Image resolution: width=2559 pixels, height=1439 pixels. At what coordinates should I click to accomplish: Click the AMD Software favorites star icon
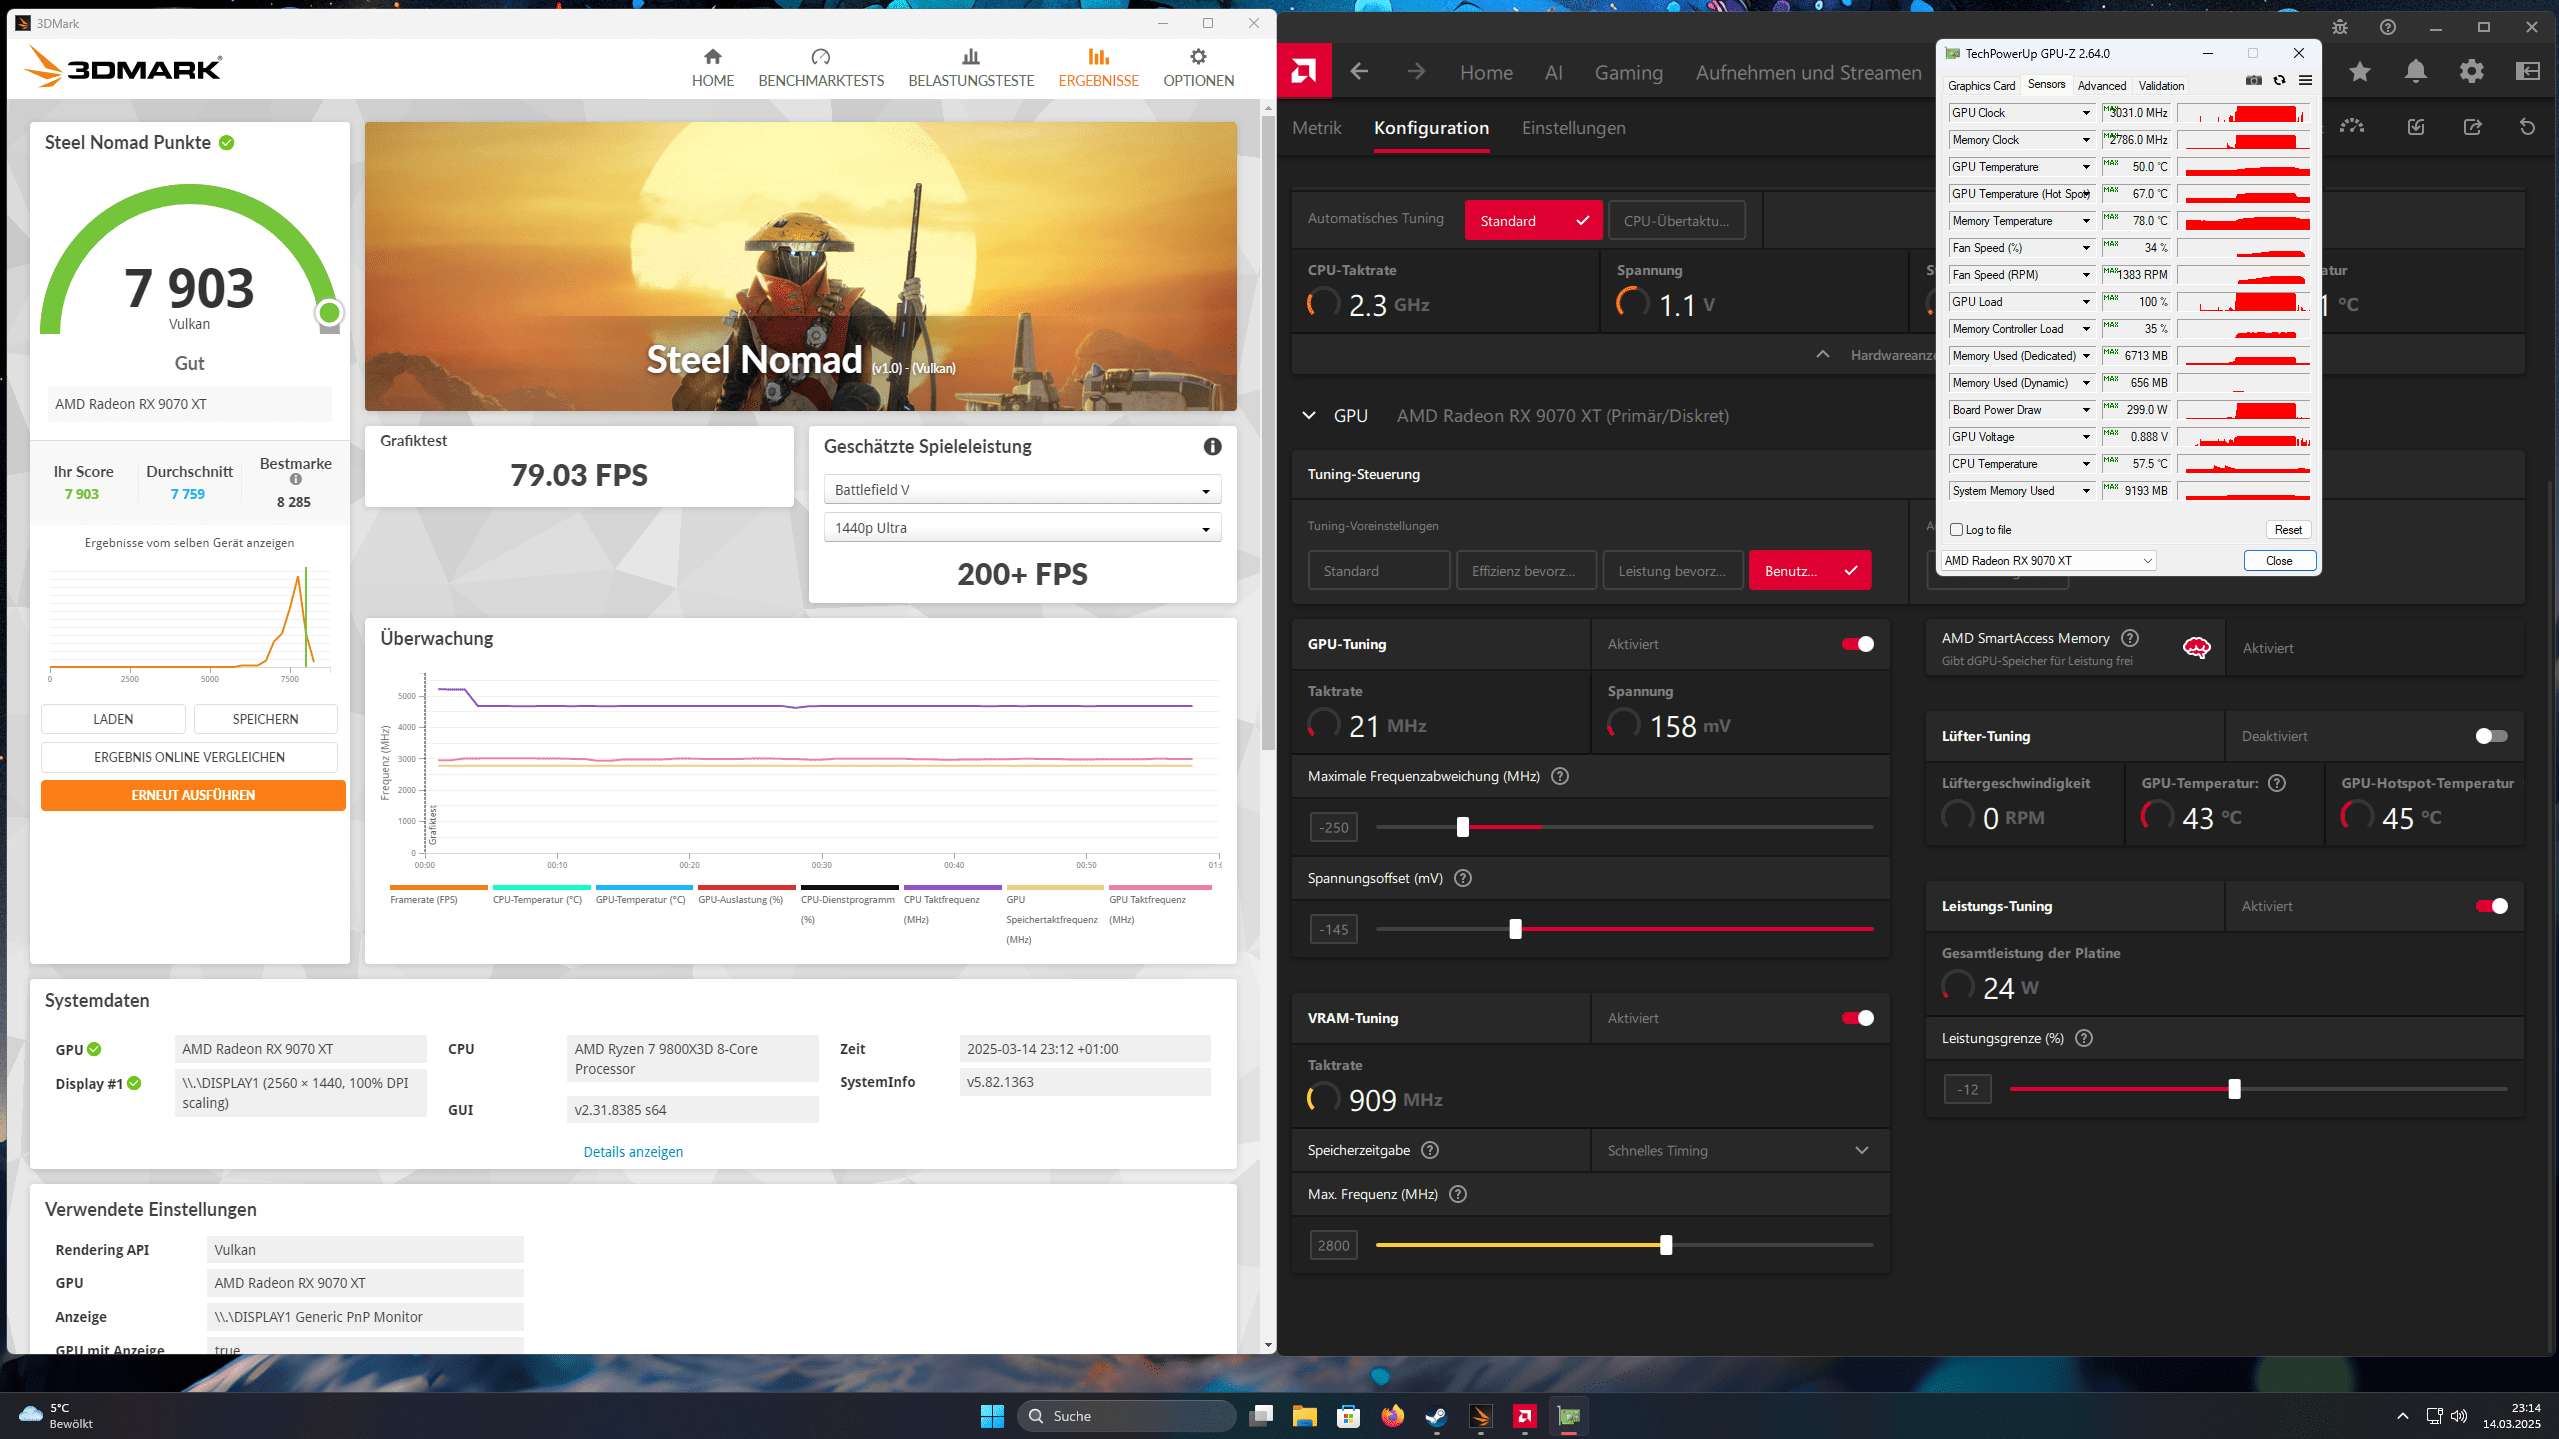tap(2360, 71)
